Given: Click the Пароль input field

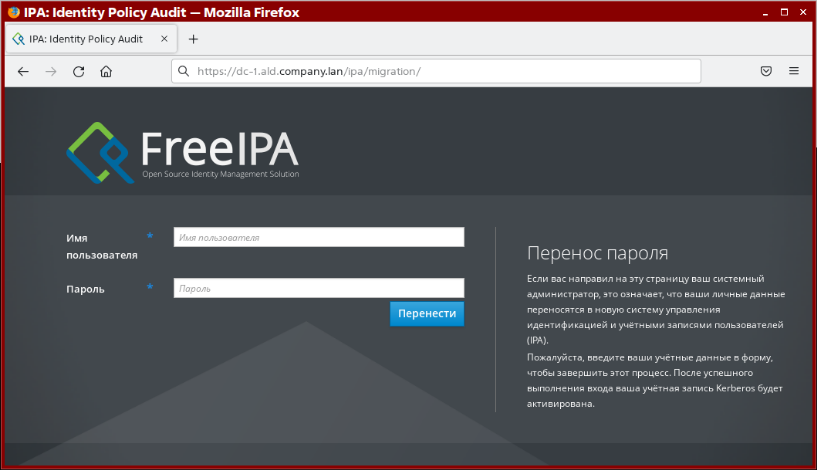Looking at the screenshot, I should click(x=318, y=289).
